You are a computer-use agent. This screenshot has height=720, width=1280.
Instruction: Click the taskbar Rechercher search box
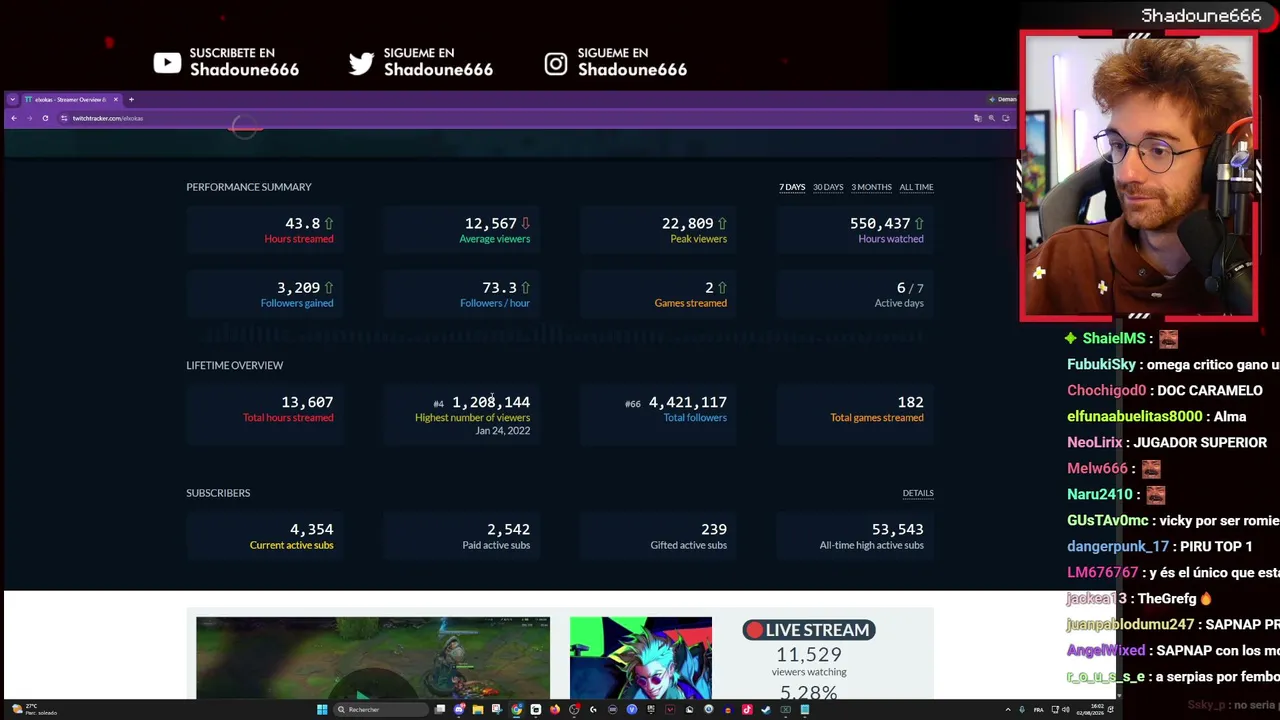click(x=381, y=710)
